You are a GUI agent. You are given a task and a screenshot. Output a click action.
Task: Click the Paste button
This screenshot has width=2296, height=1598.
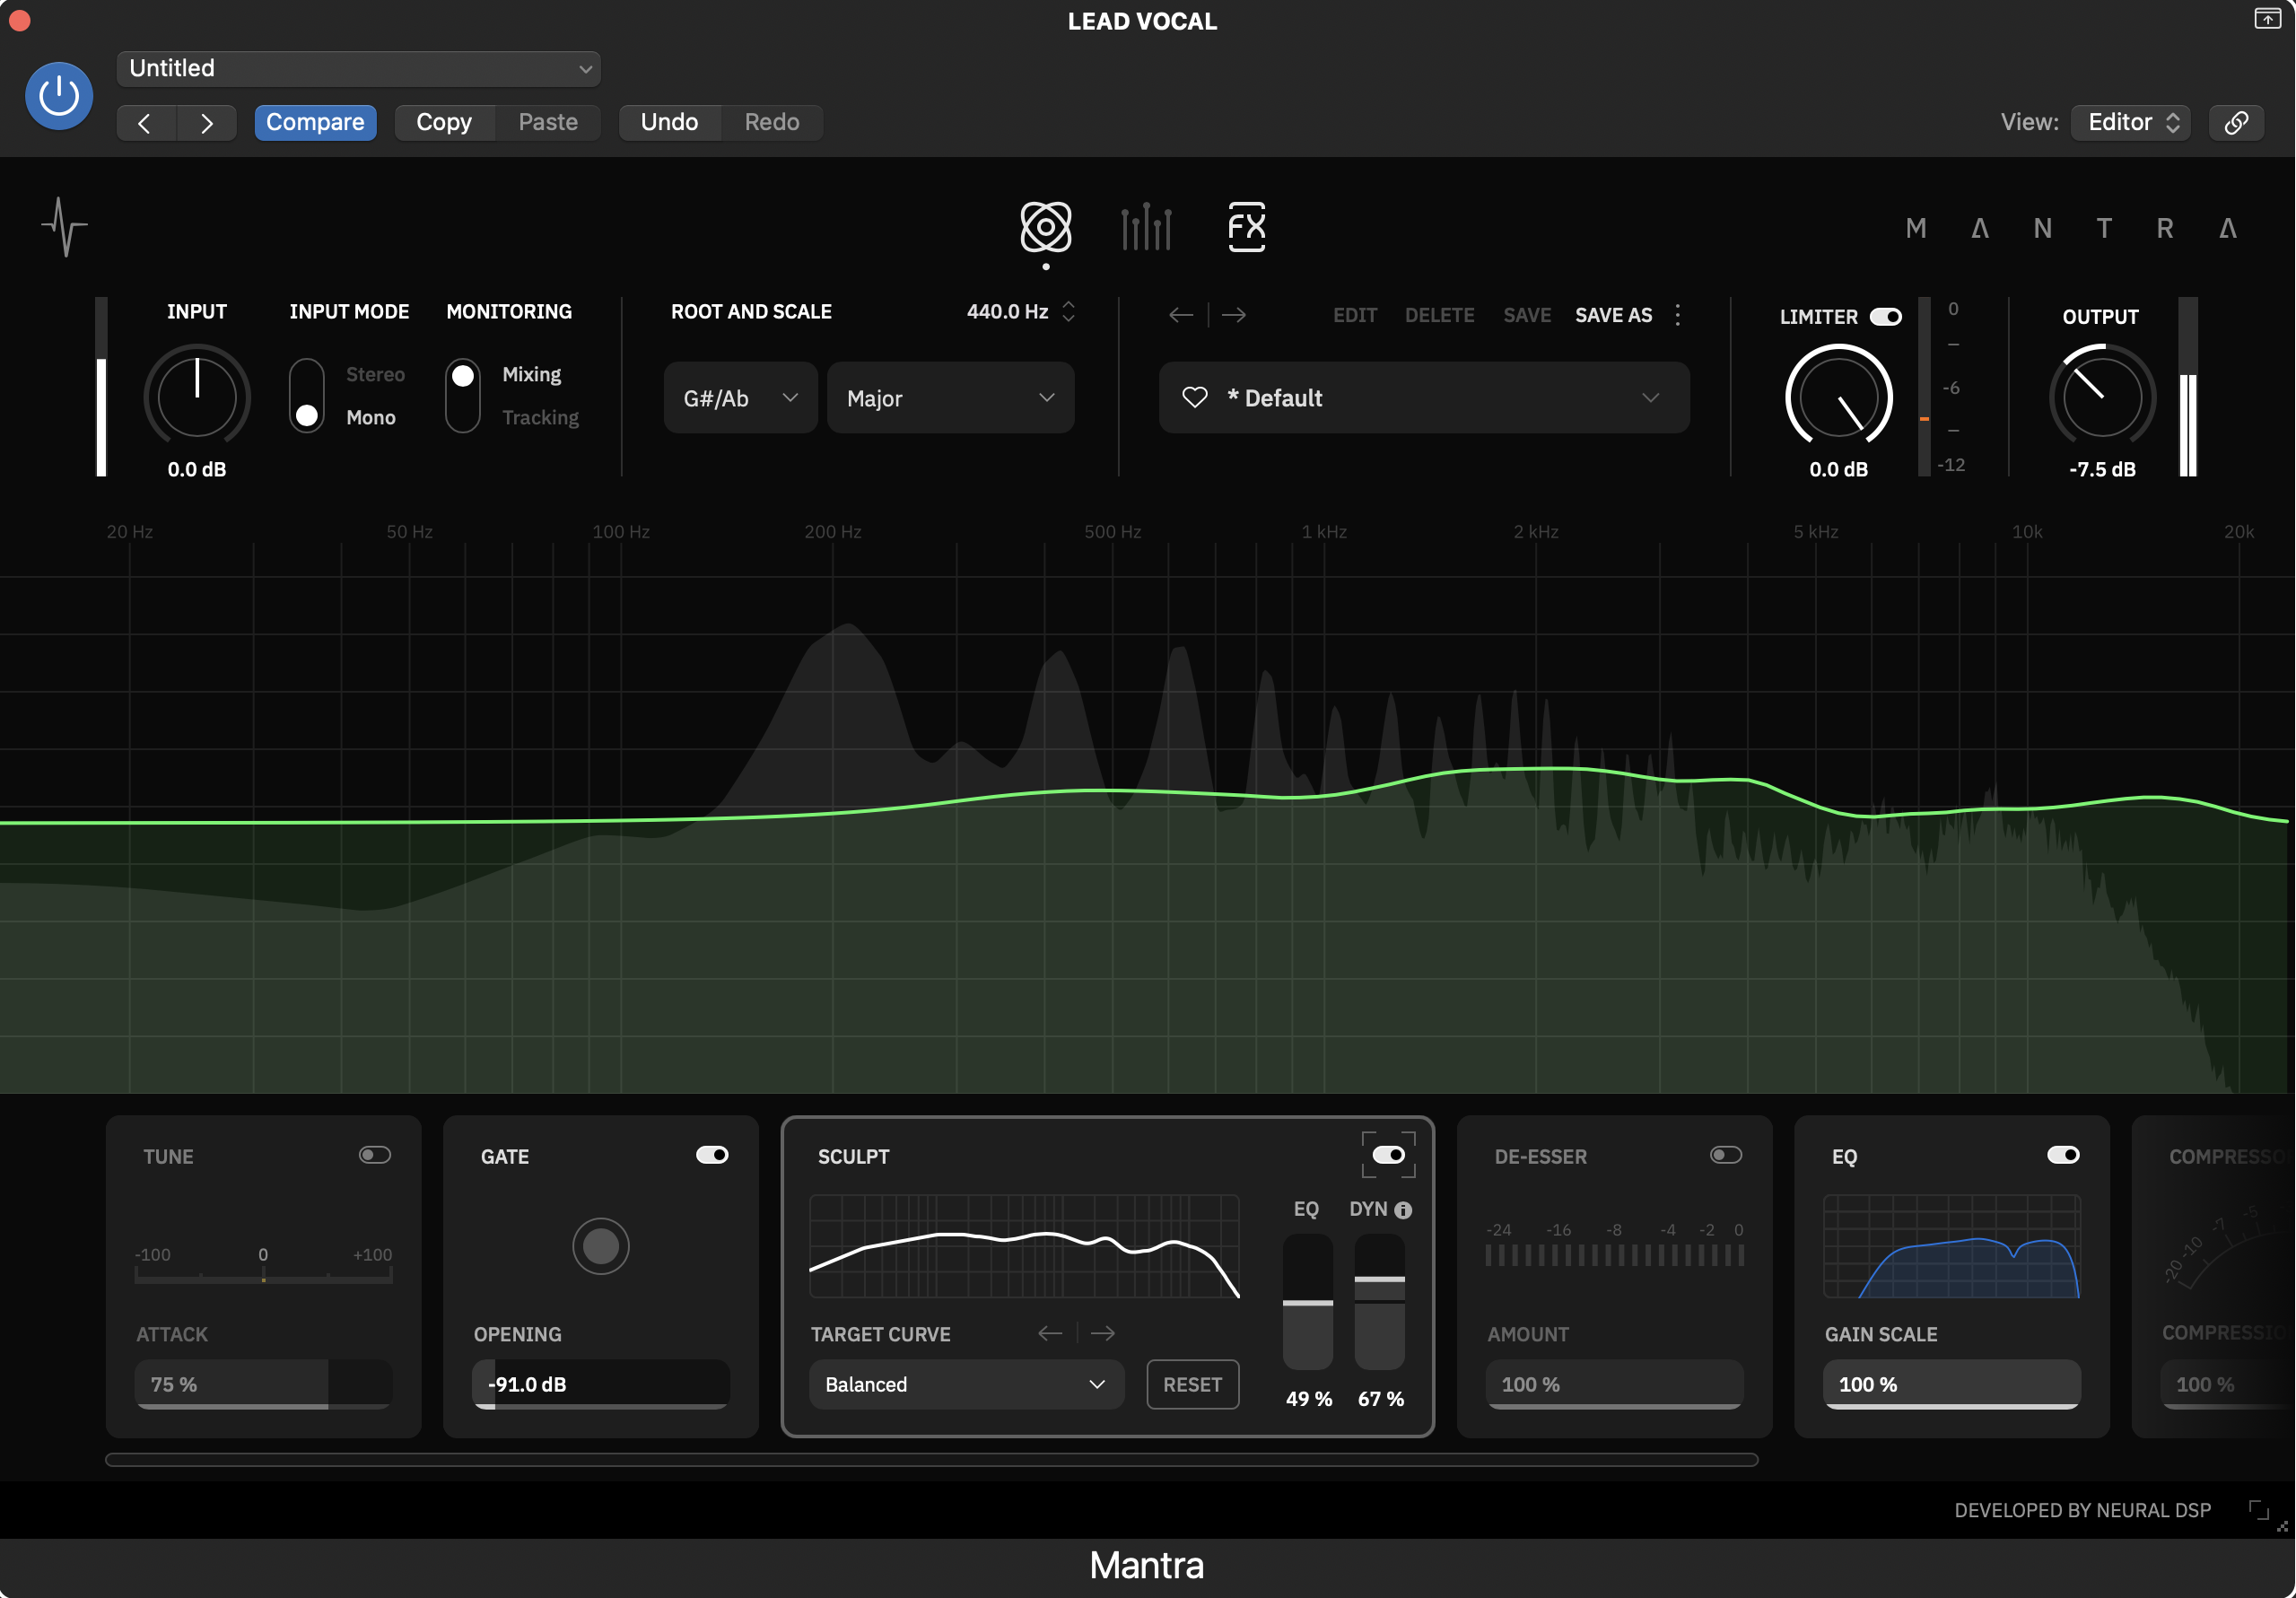tap(548, 122)
